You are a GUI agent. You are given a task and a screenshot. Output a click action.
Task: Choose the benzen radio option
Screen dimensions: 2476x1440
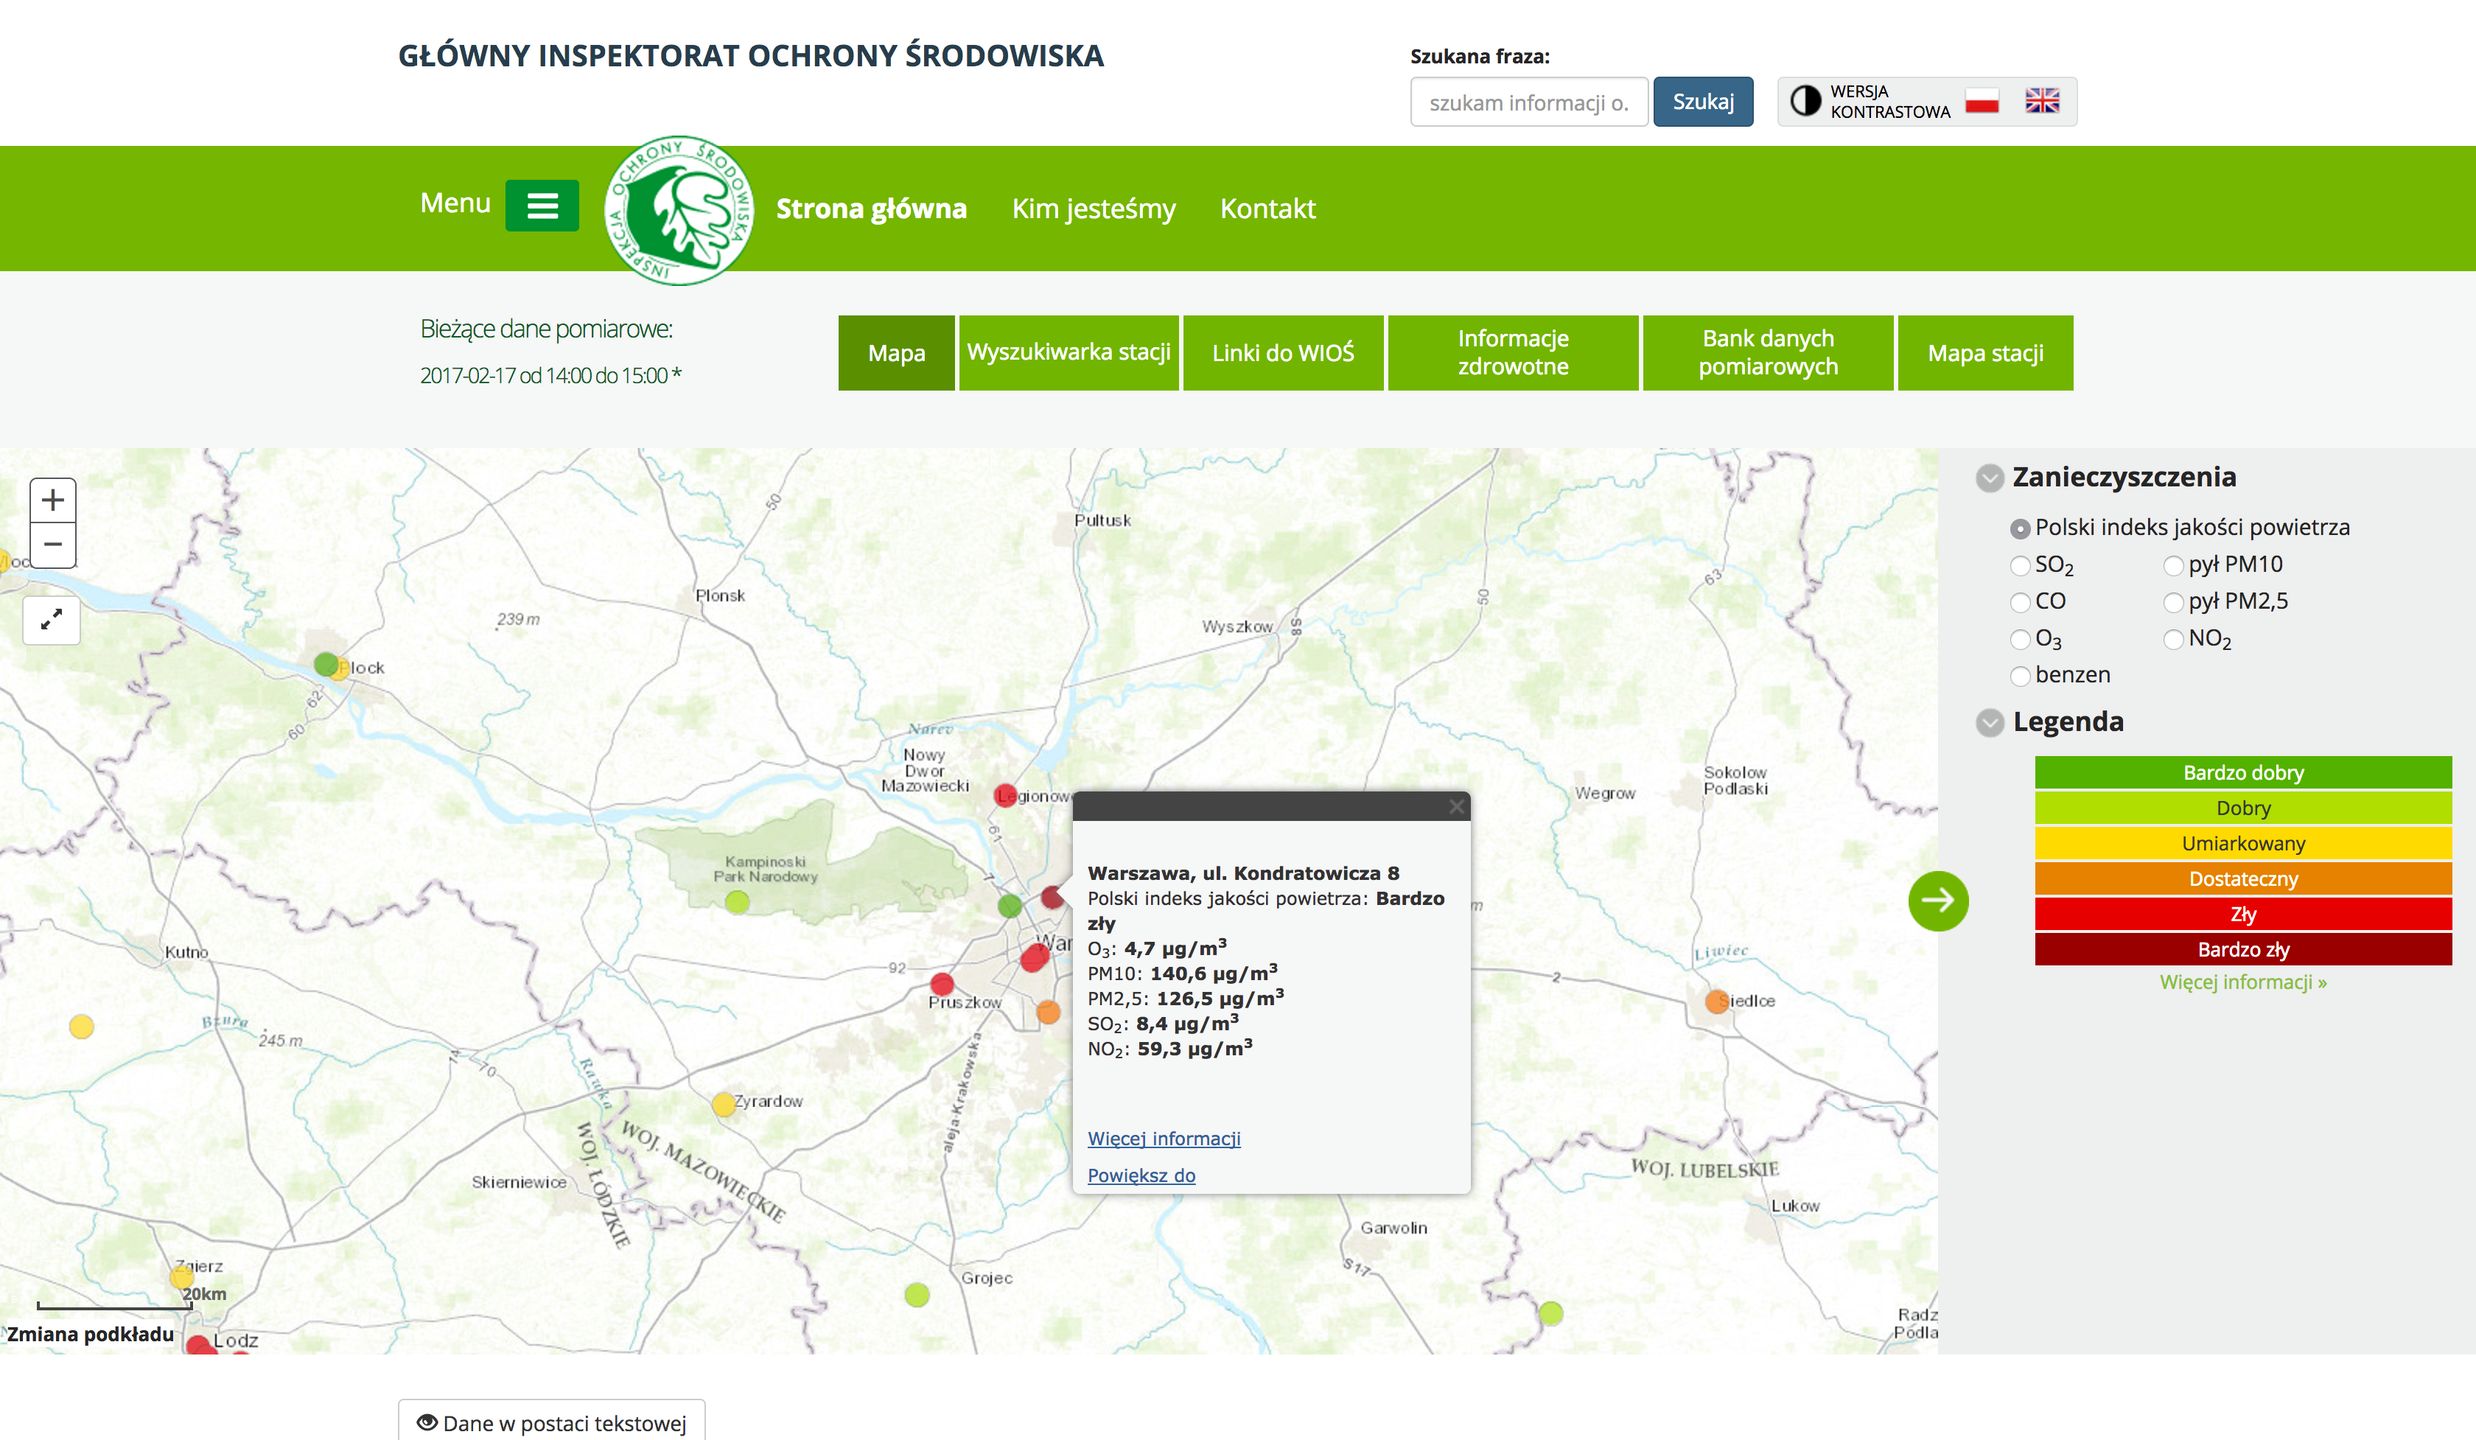(2020, 677)
